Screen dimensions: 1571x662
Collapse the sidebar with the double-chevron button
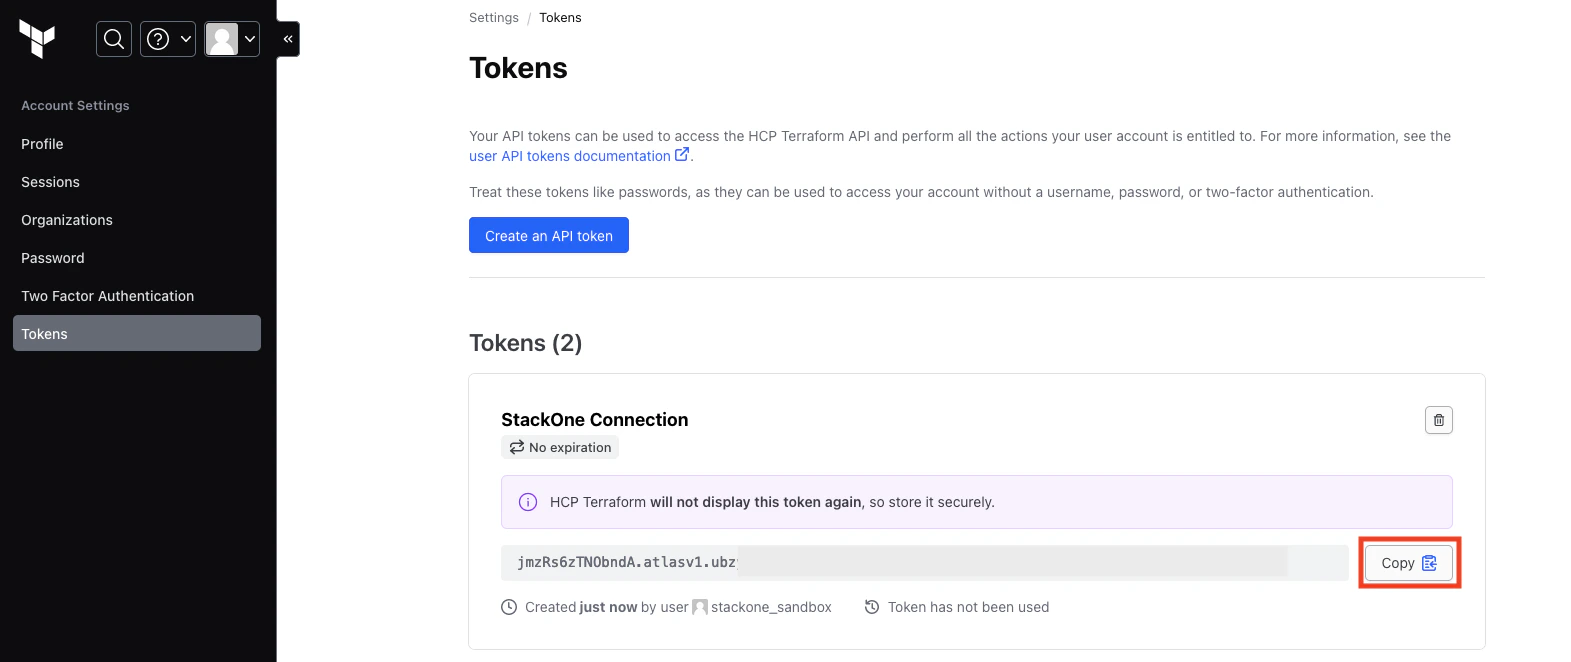pos(287,39)
